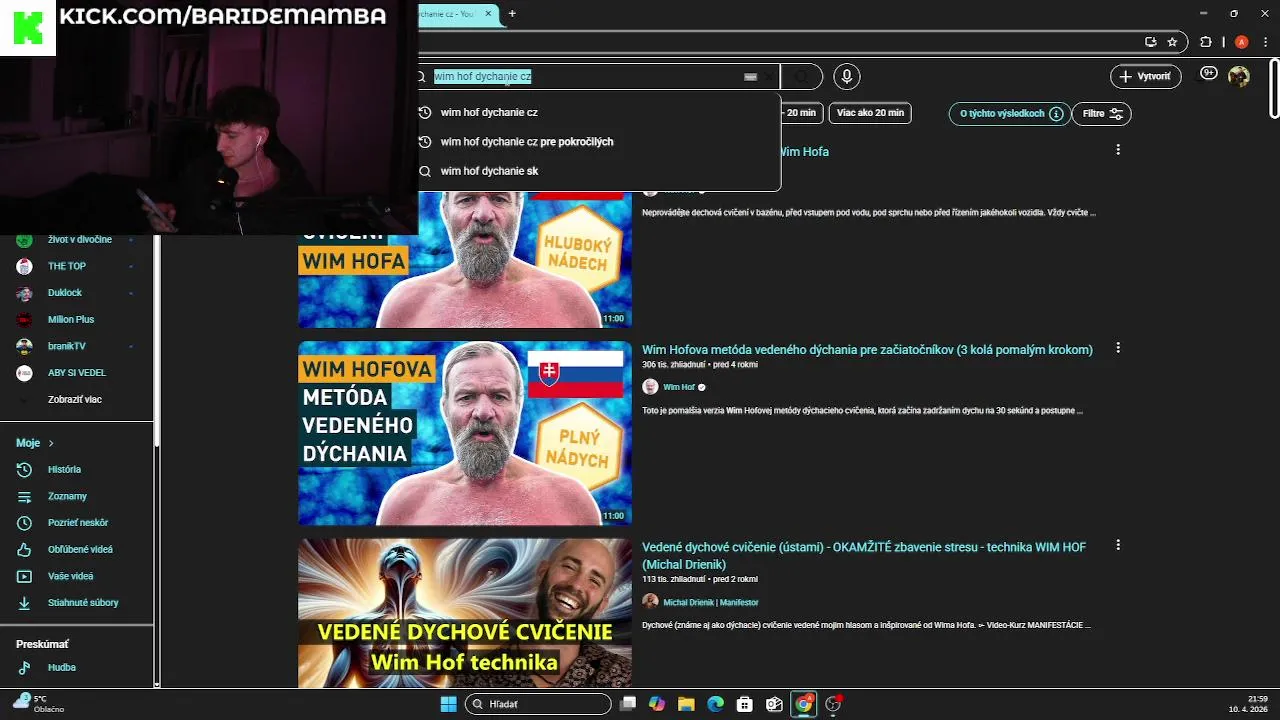1280x720 pixels.
Task: Open the Wim Hof channel link
Action: [679, 387]
